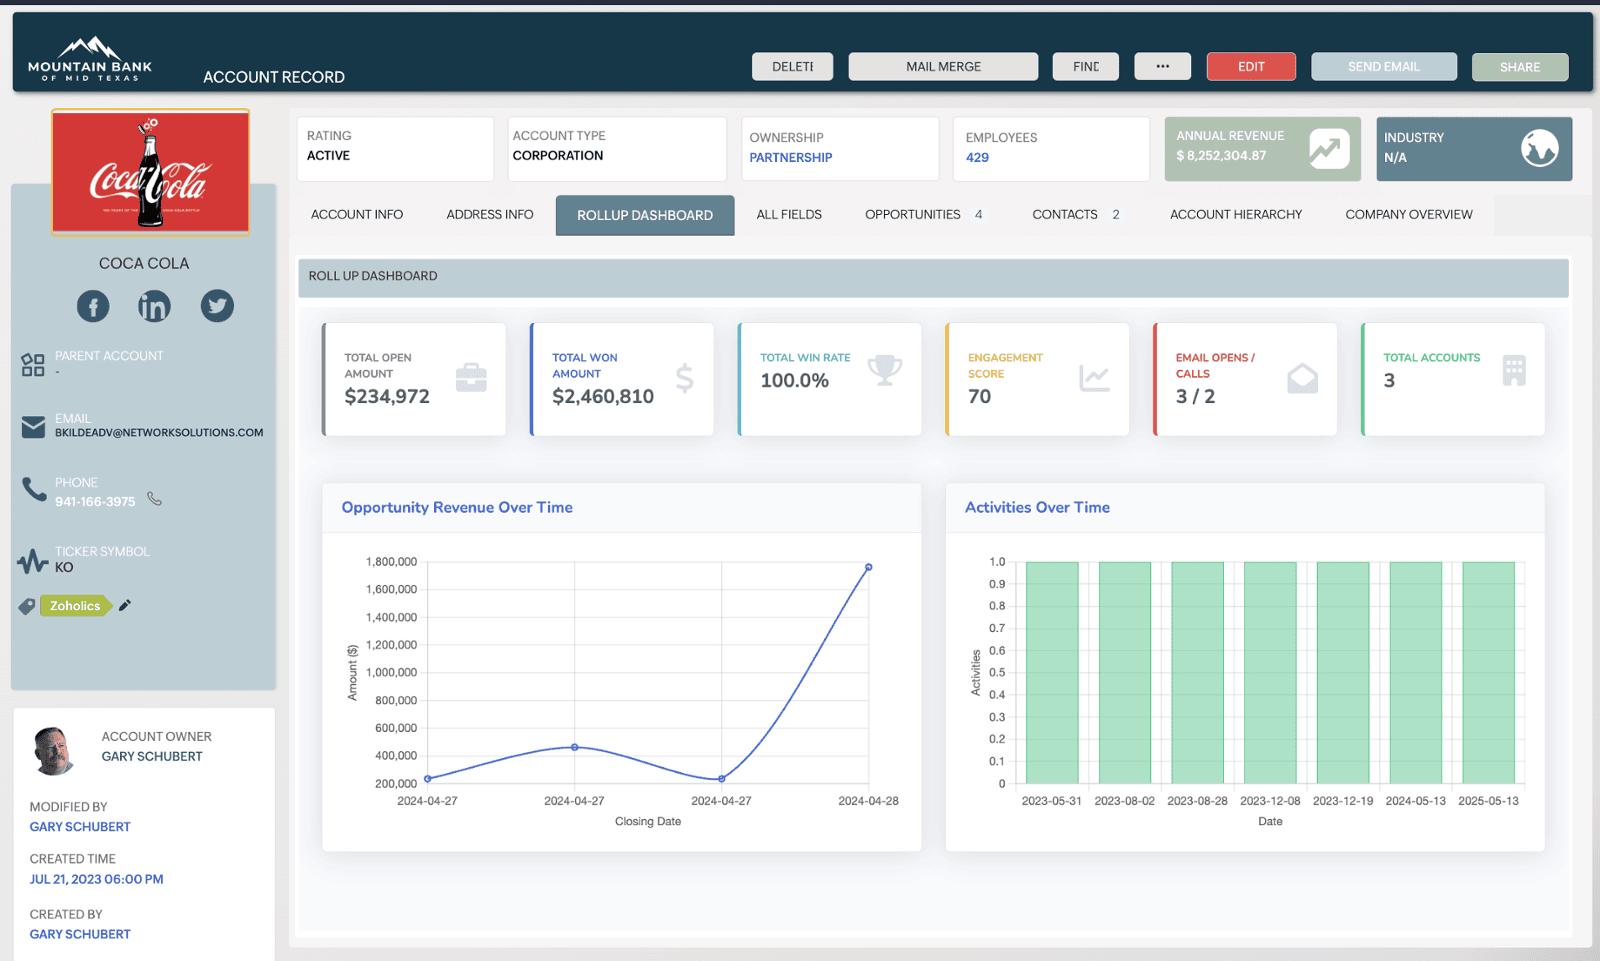Click the Partnership ownership link

pyautogui.click(x=790, y=157)
